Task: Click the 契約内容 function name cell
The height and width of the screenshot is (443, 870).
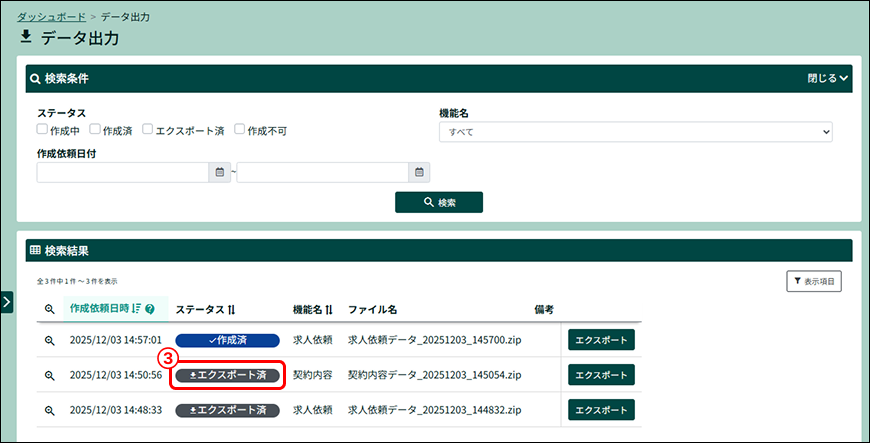Action: point(313,375)
